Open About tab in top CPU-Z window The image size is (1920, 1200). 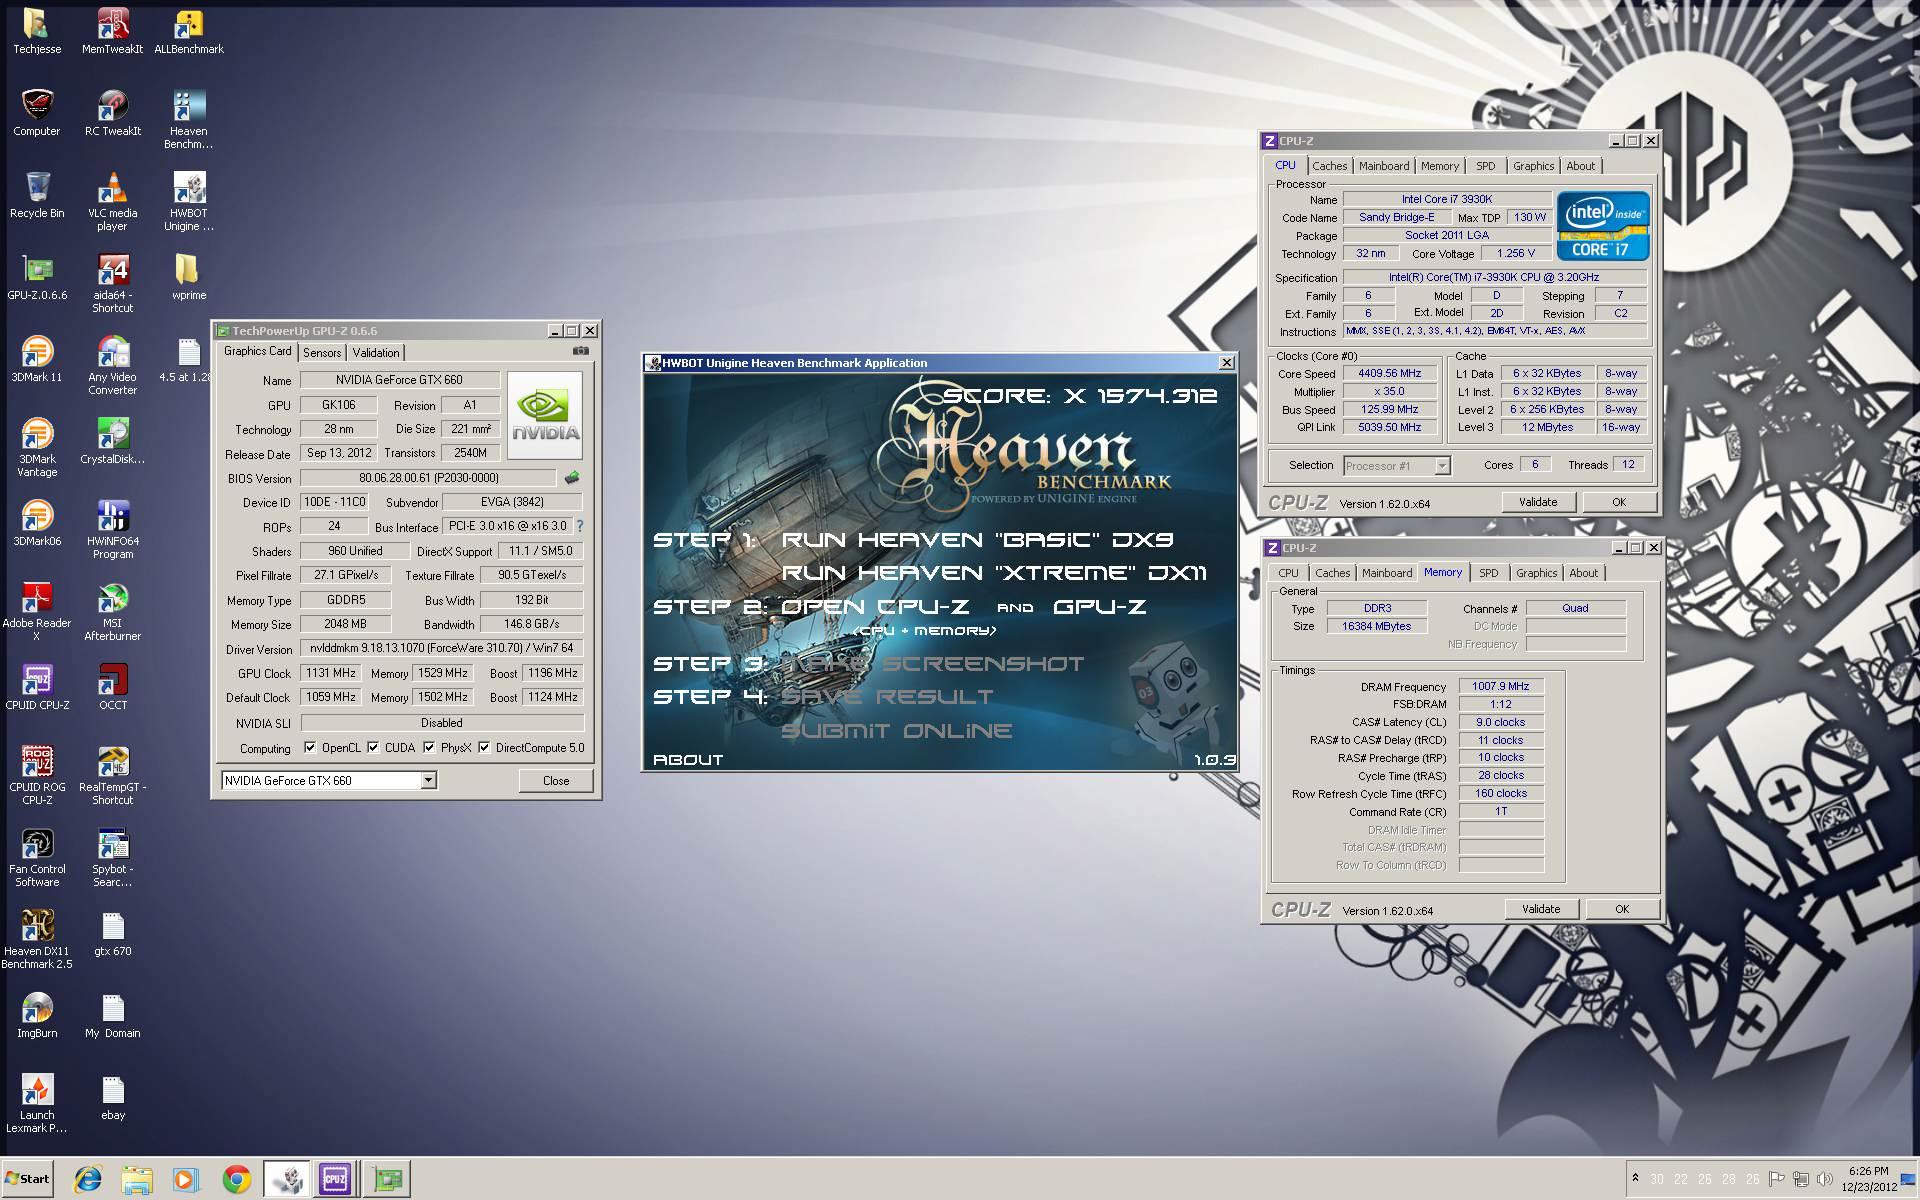[1581, 166]
